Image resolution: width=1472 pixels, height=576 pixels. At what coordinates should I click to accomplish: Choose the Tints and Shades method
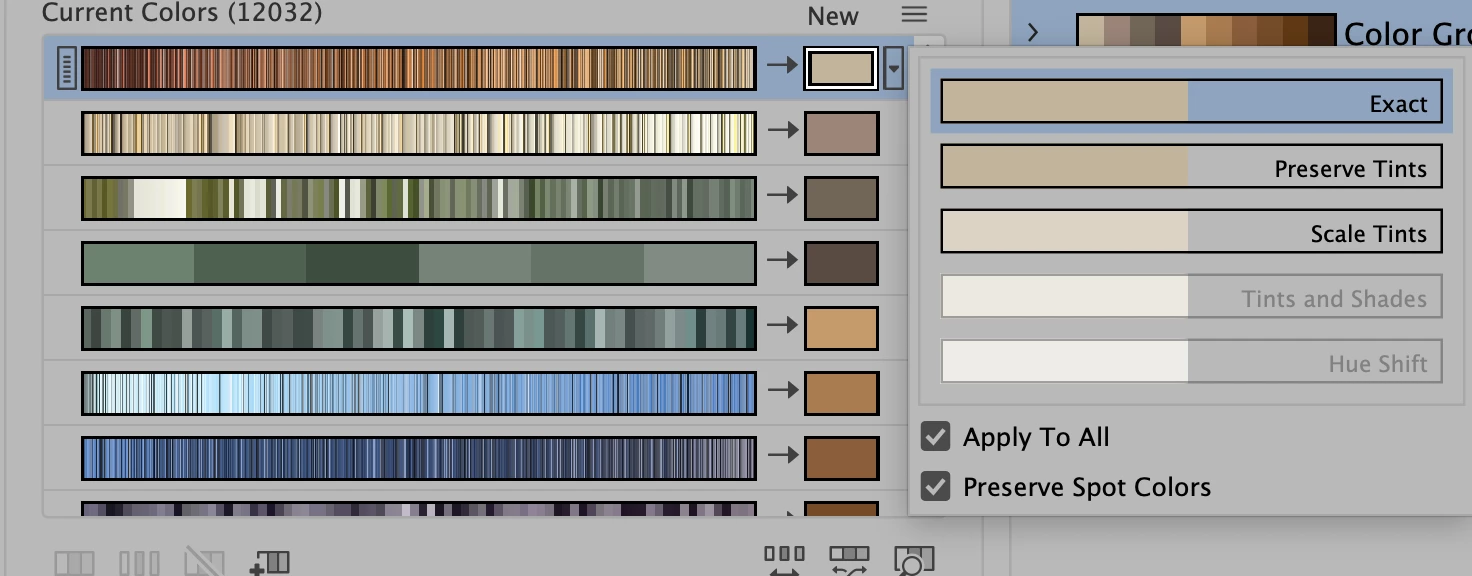tap(1191, 297)
